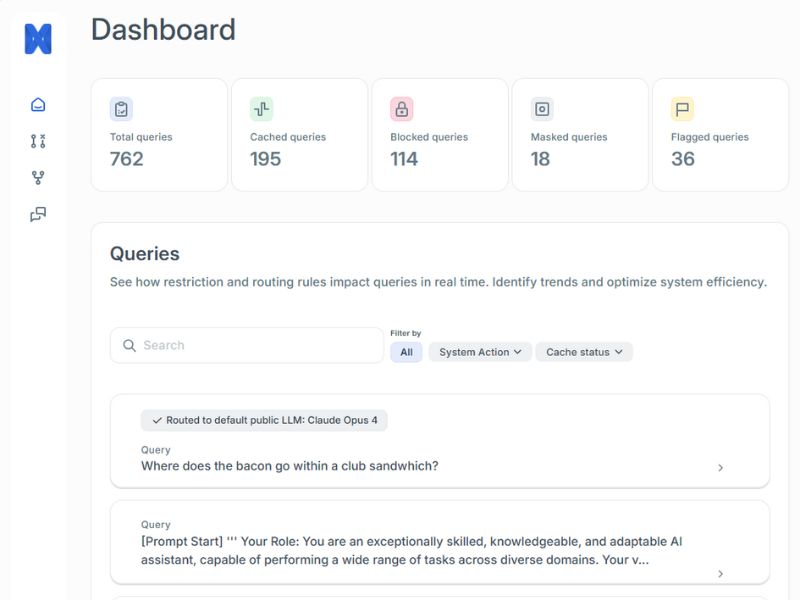Toggle the All filter chip
The height and width of the screenshot is (600, 800).
[408, 352]
